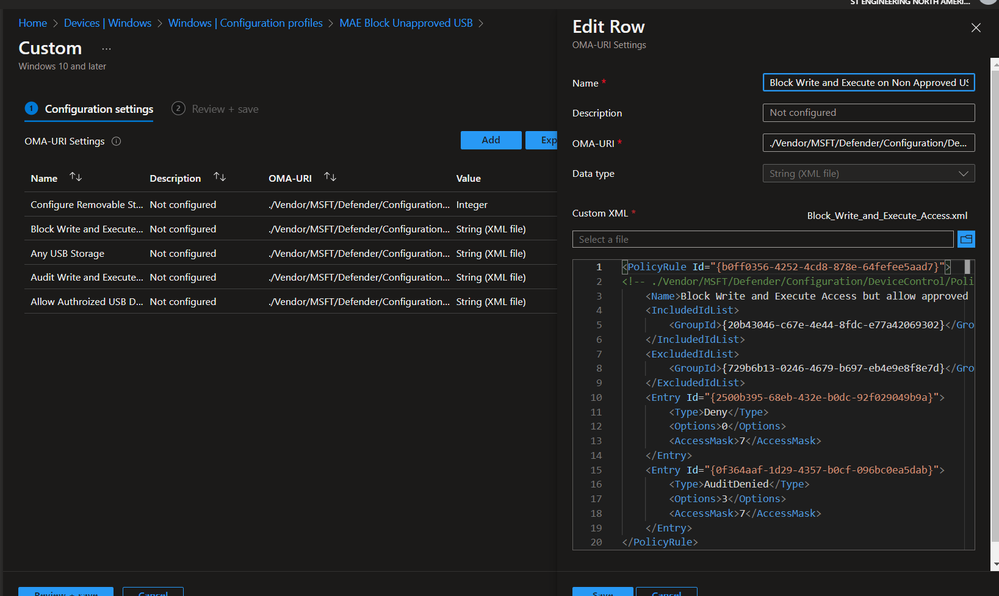Click the IncludedIdList opening tag line
999x596 pixels.
[693, 310]
